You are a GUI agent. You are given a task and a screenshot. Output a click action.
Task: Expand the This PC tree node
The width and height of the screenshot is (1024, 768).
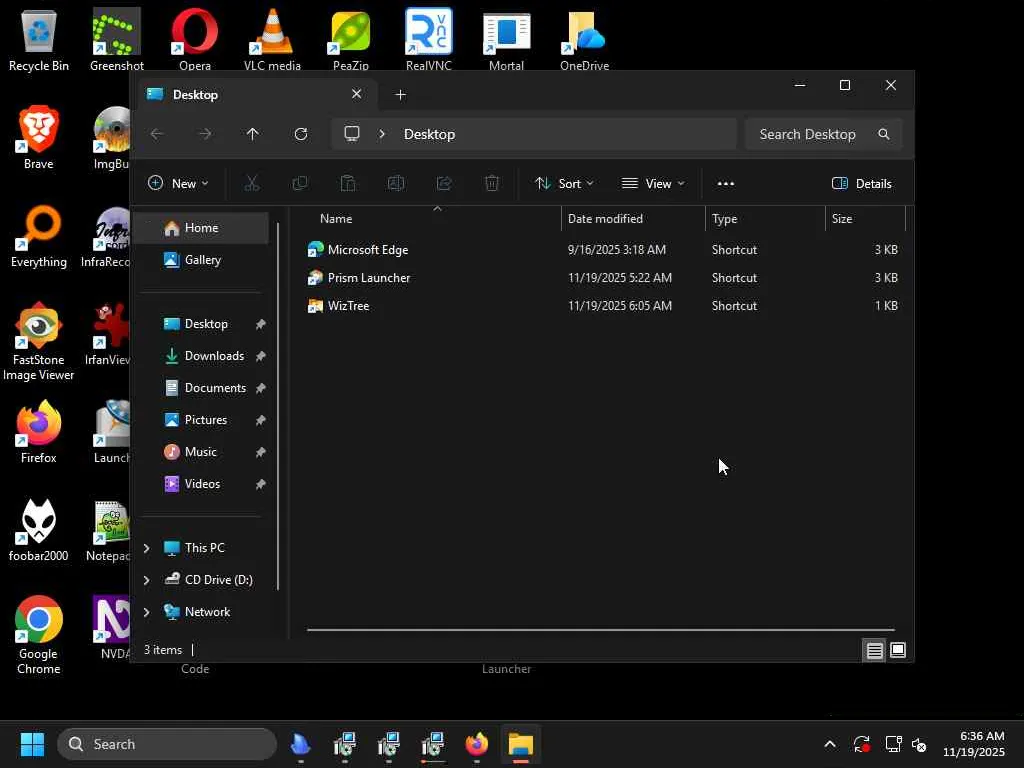pyautogui.click(x=147, y=548)
